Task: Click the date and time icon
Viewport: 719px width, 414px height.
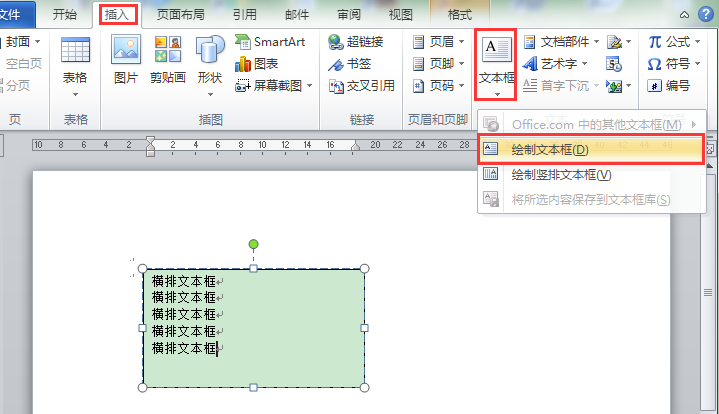Action: click(614, 64)
